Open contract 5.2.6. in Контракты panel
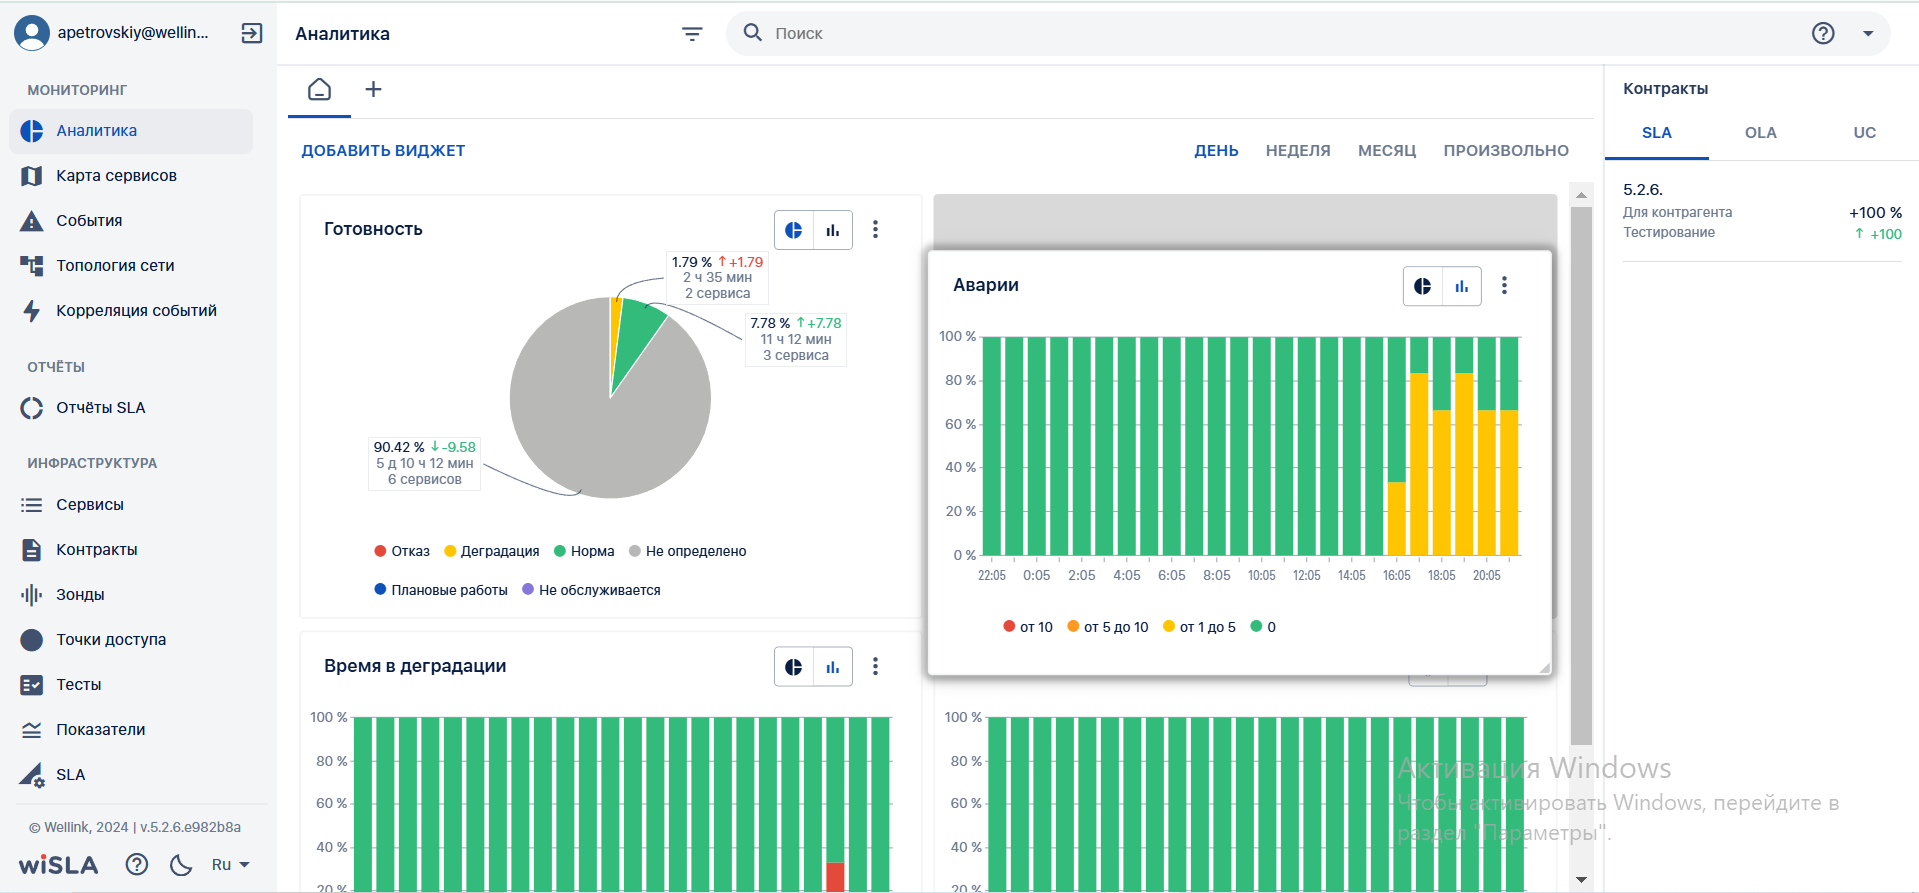 point(1762,211)
